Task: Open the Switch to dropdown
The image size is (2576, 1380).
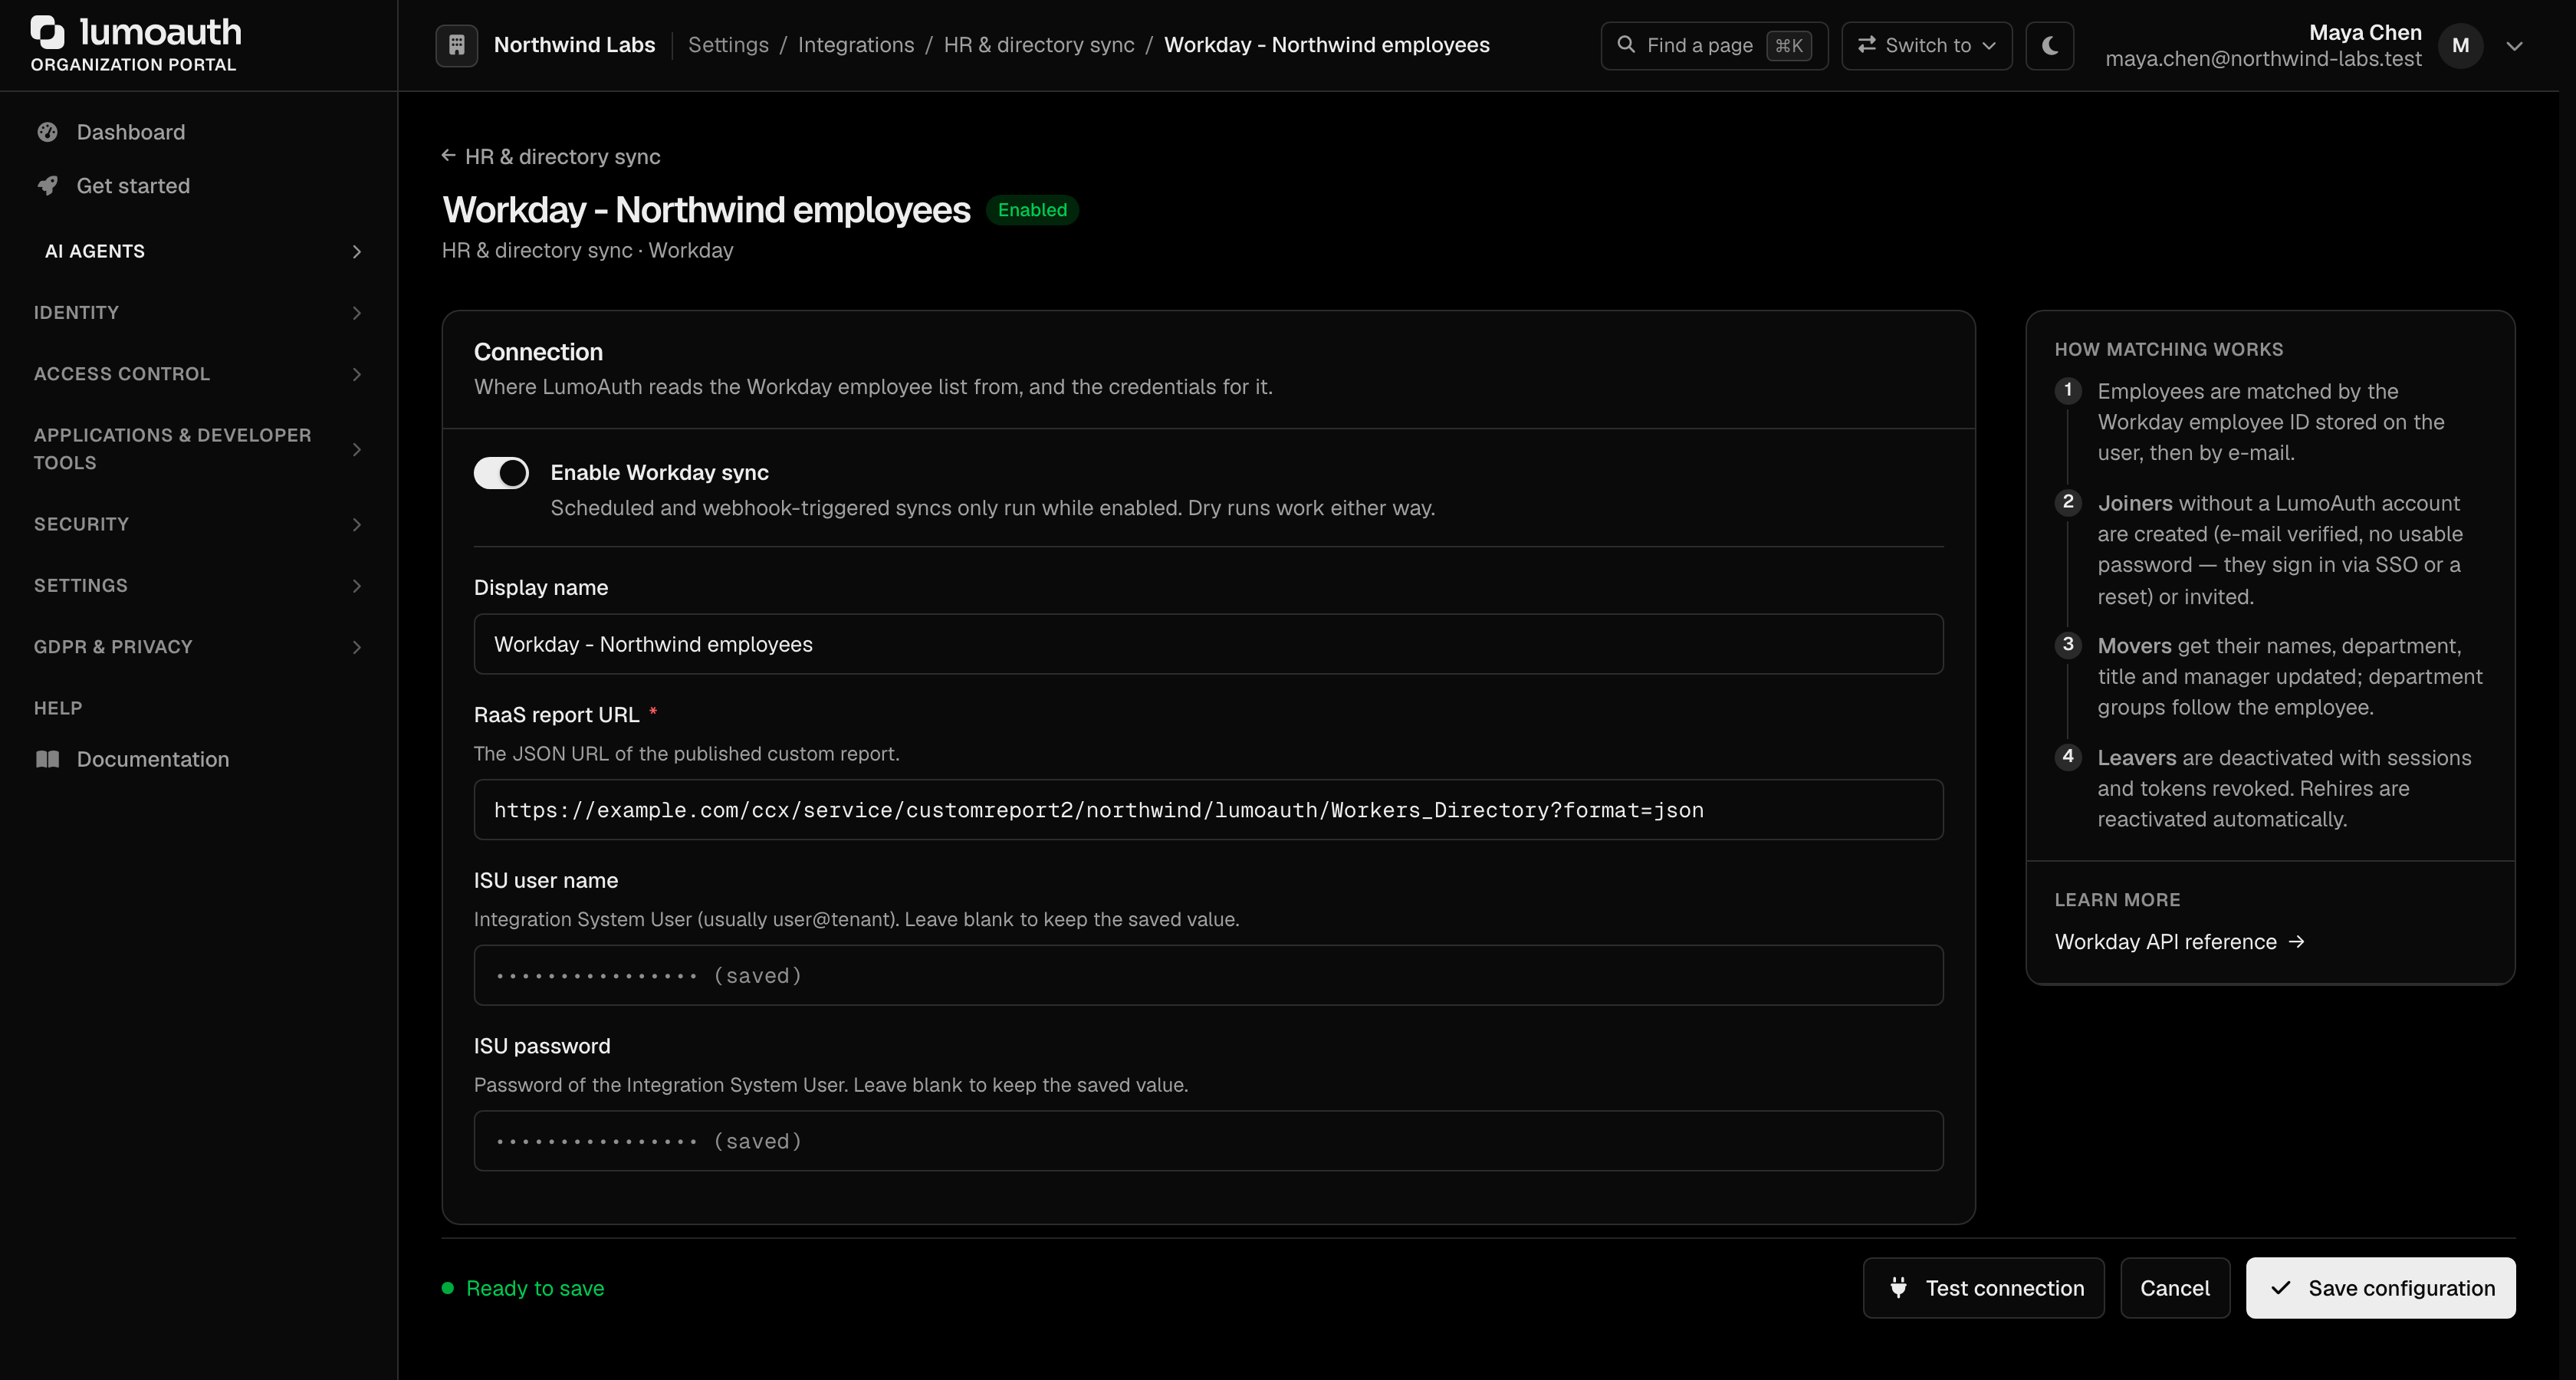Action: [x=1926, y=45]
